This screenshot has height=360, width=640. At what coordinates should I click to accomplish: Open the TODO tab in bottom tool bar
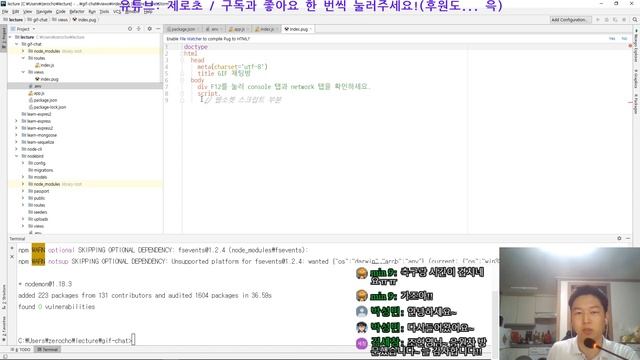[22, 349]
